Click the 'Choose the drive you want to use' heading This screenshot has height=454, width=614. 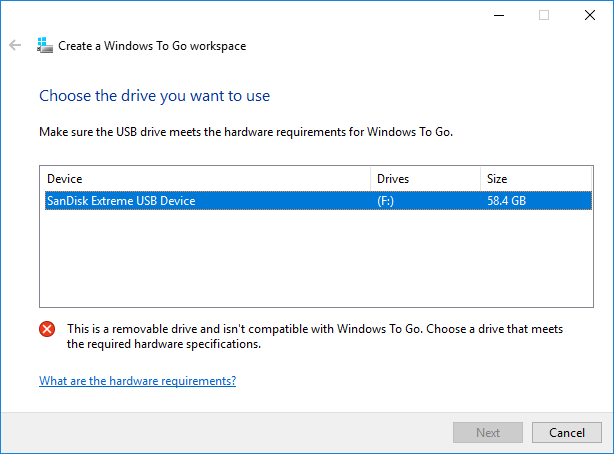pyautogui.click(x=154, y=96)
